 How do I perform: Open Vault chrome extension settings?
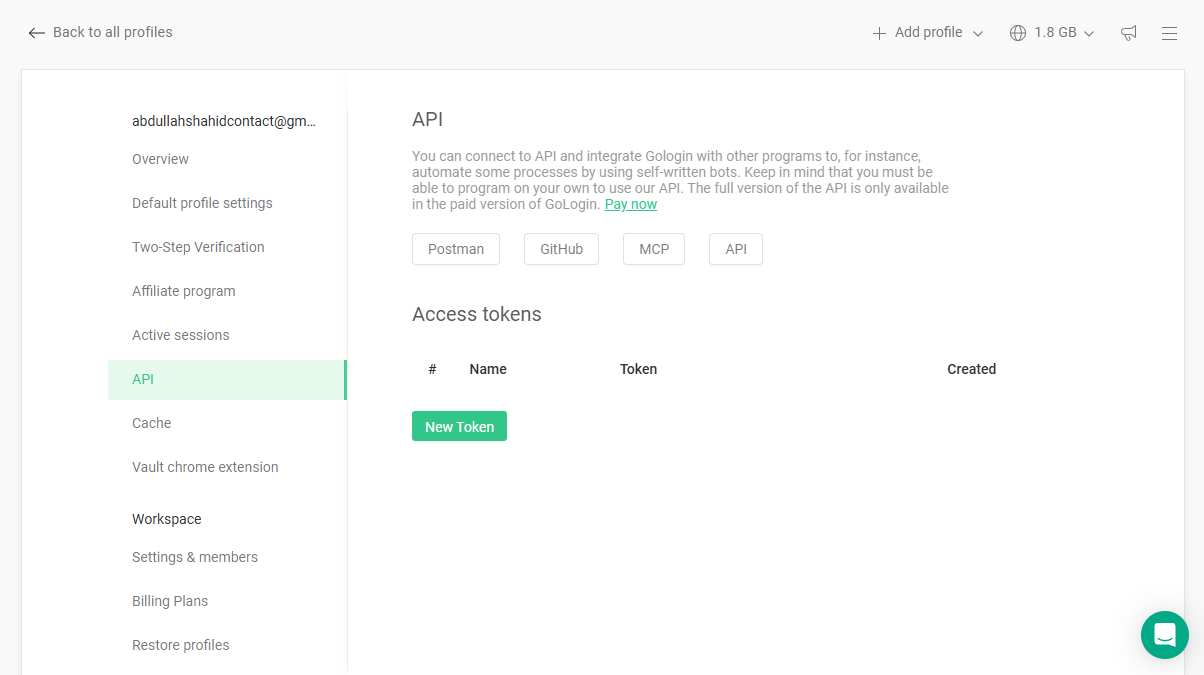click(x=205, y=466)
